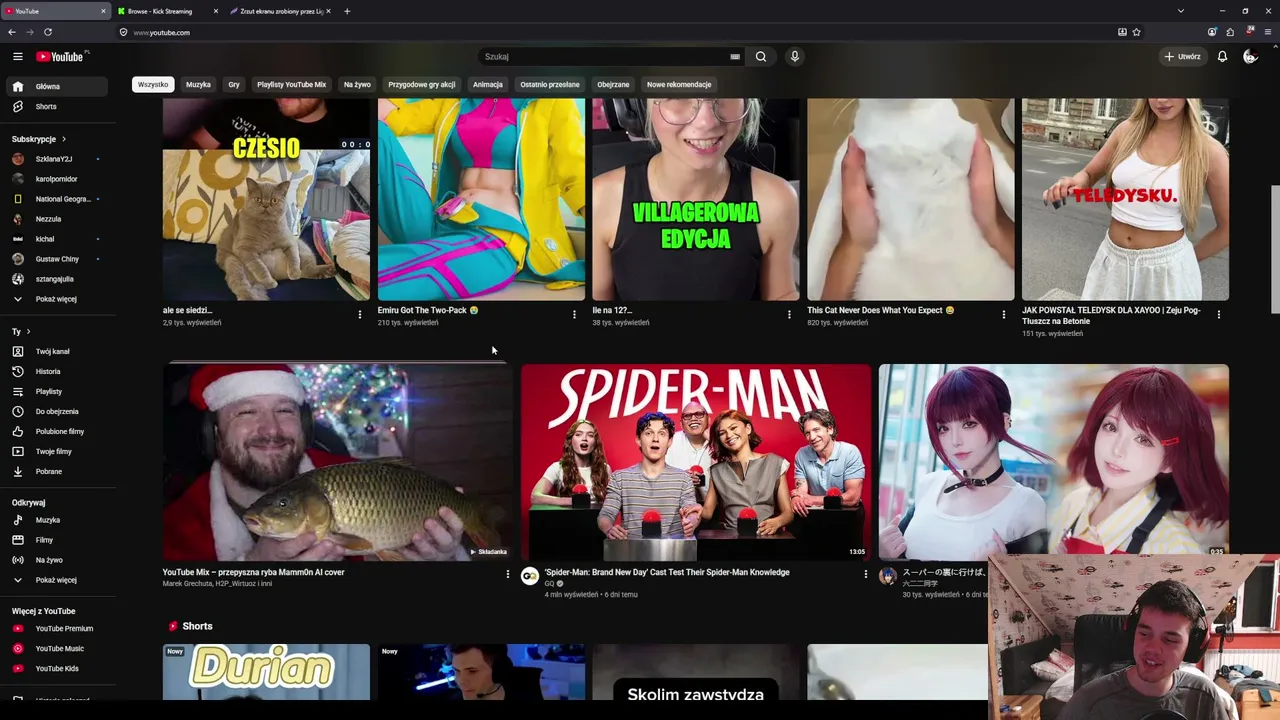Select the Playlisty YouTube Mix chip
The width and height of the screenshot is (1280, 720).
click(292, 85)
